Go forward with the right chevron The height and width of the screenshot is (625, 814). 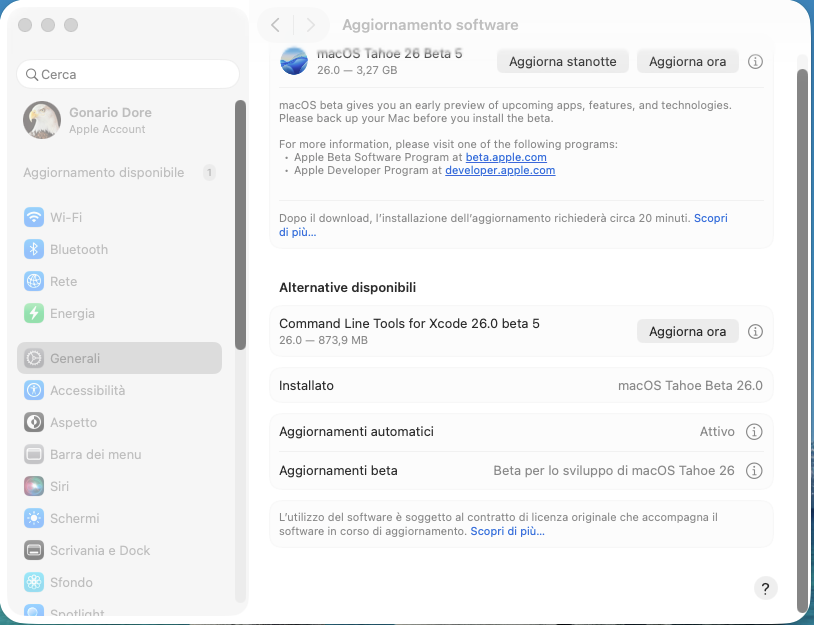[x=310, y=24]
